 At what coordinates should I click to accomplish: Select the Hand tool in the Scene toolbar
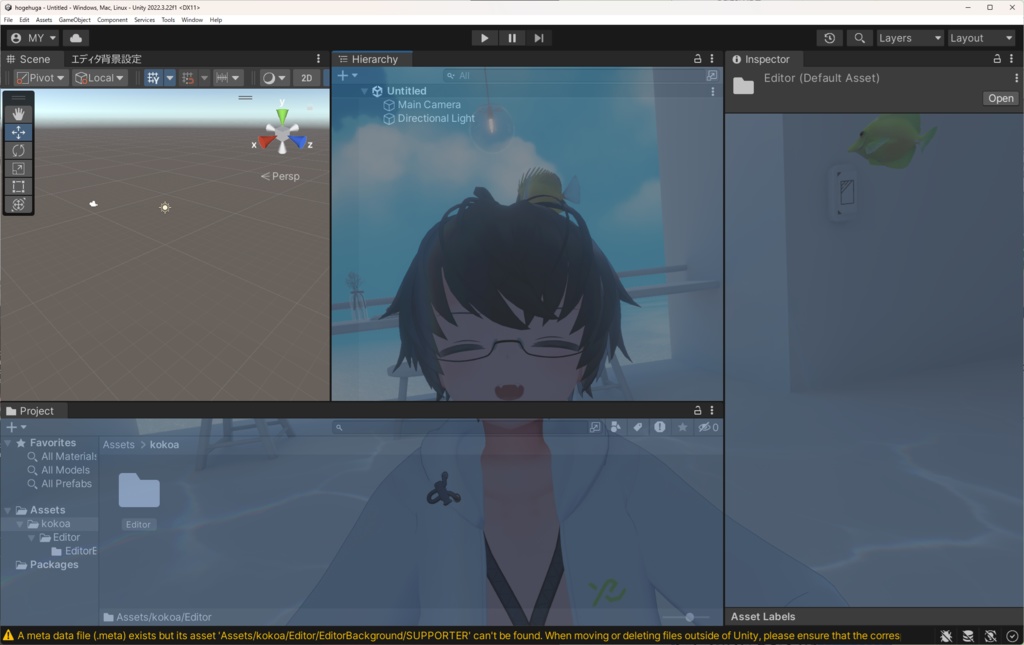pos(18,112)
